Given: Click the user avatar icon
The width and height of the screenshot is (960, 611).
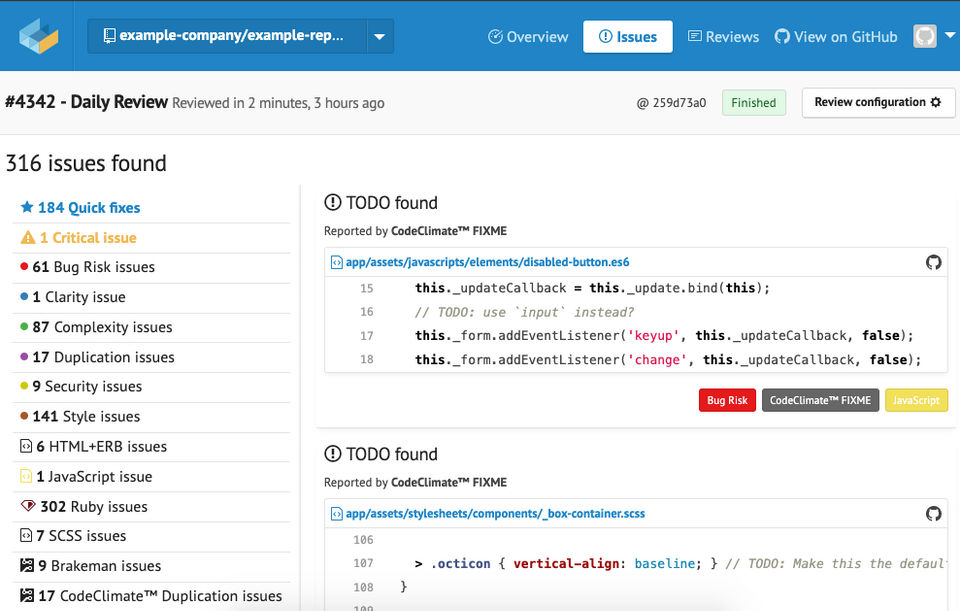Looking at the screenshot, I should [925, 36].
